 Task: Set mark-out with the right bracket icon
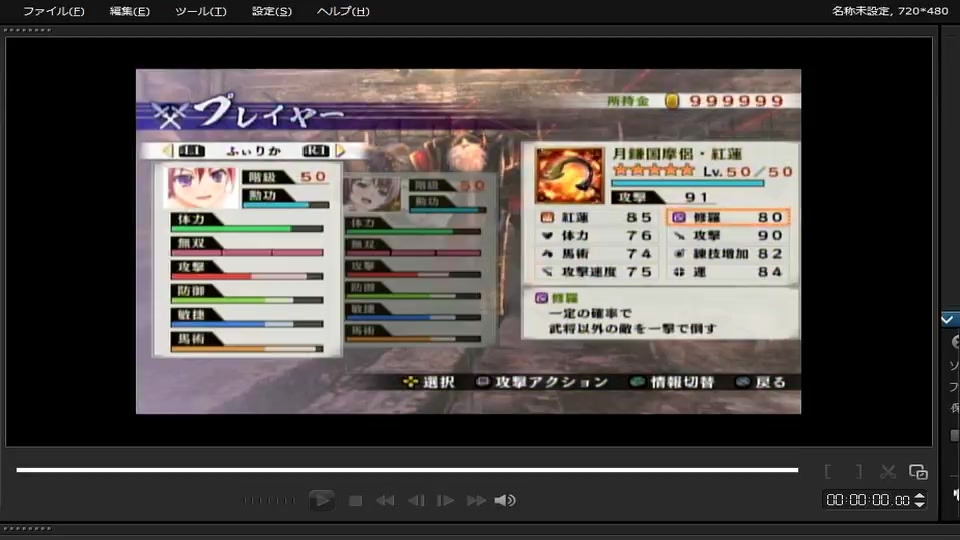[858, 471]
